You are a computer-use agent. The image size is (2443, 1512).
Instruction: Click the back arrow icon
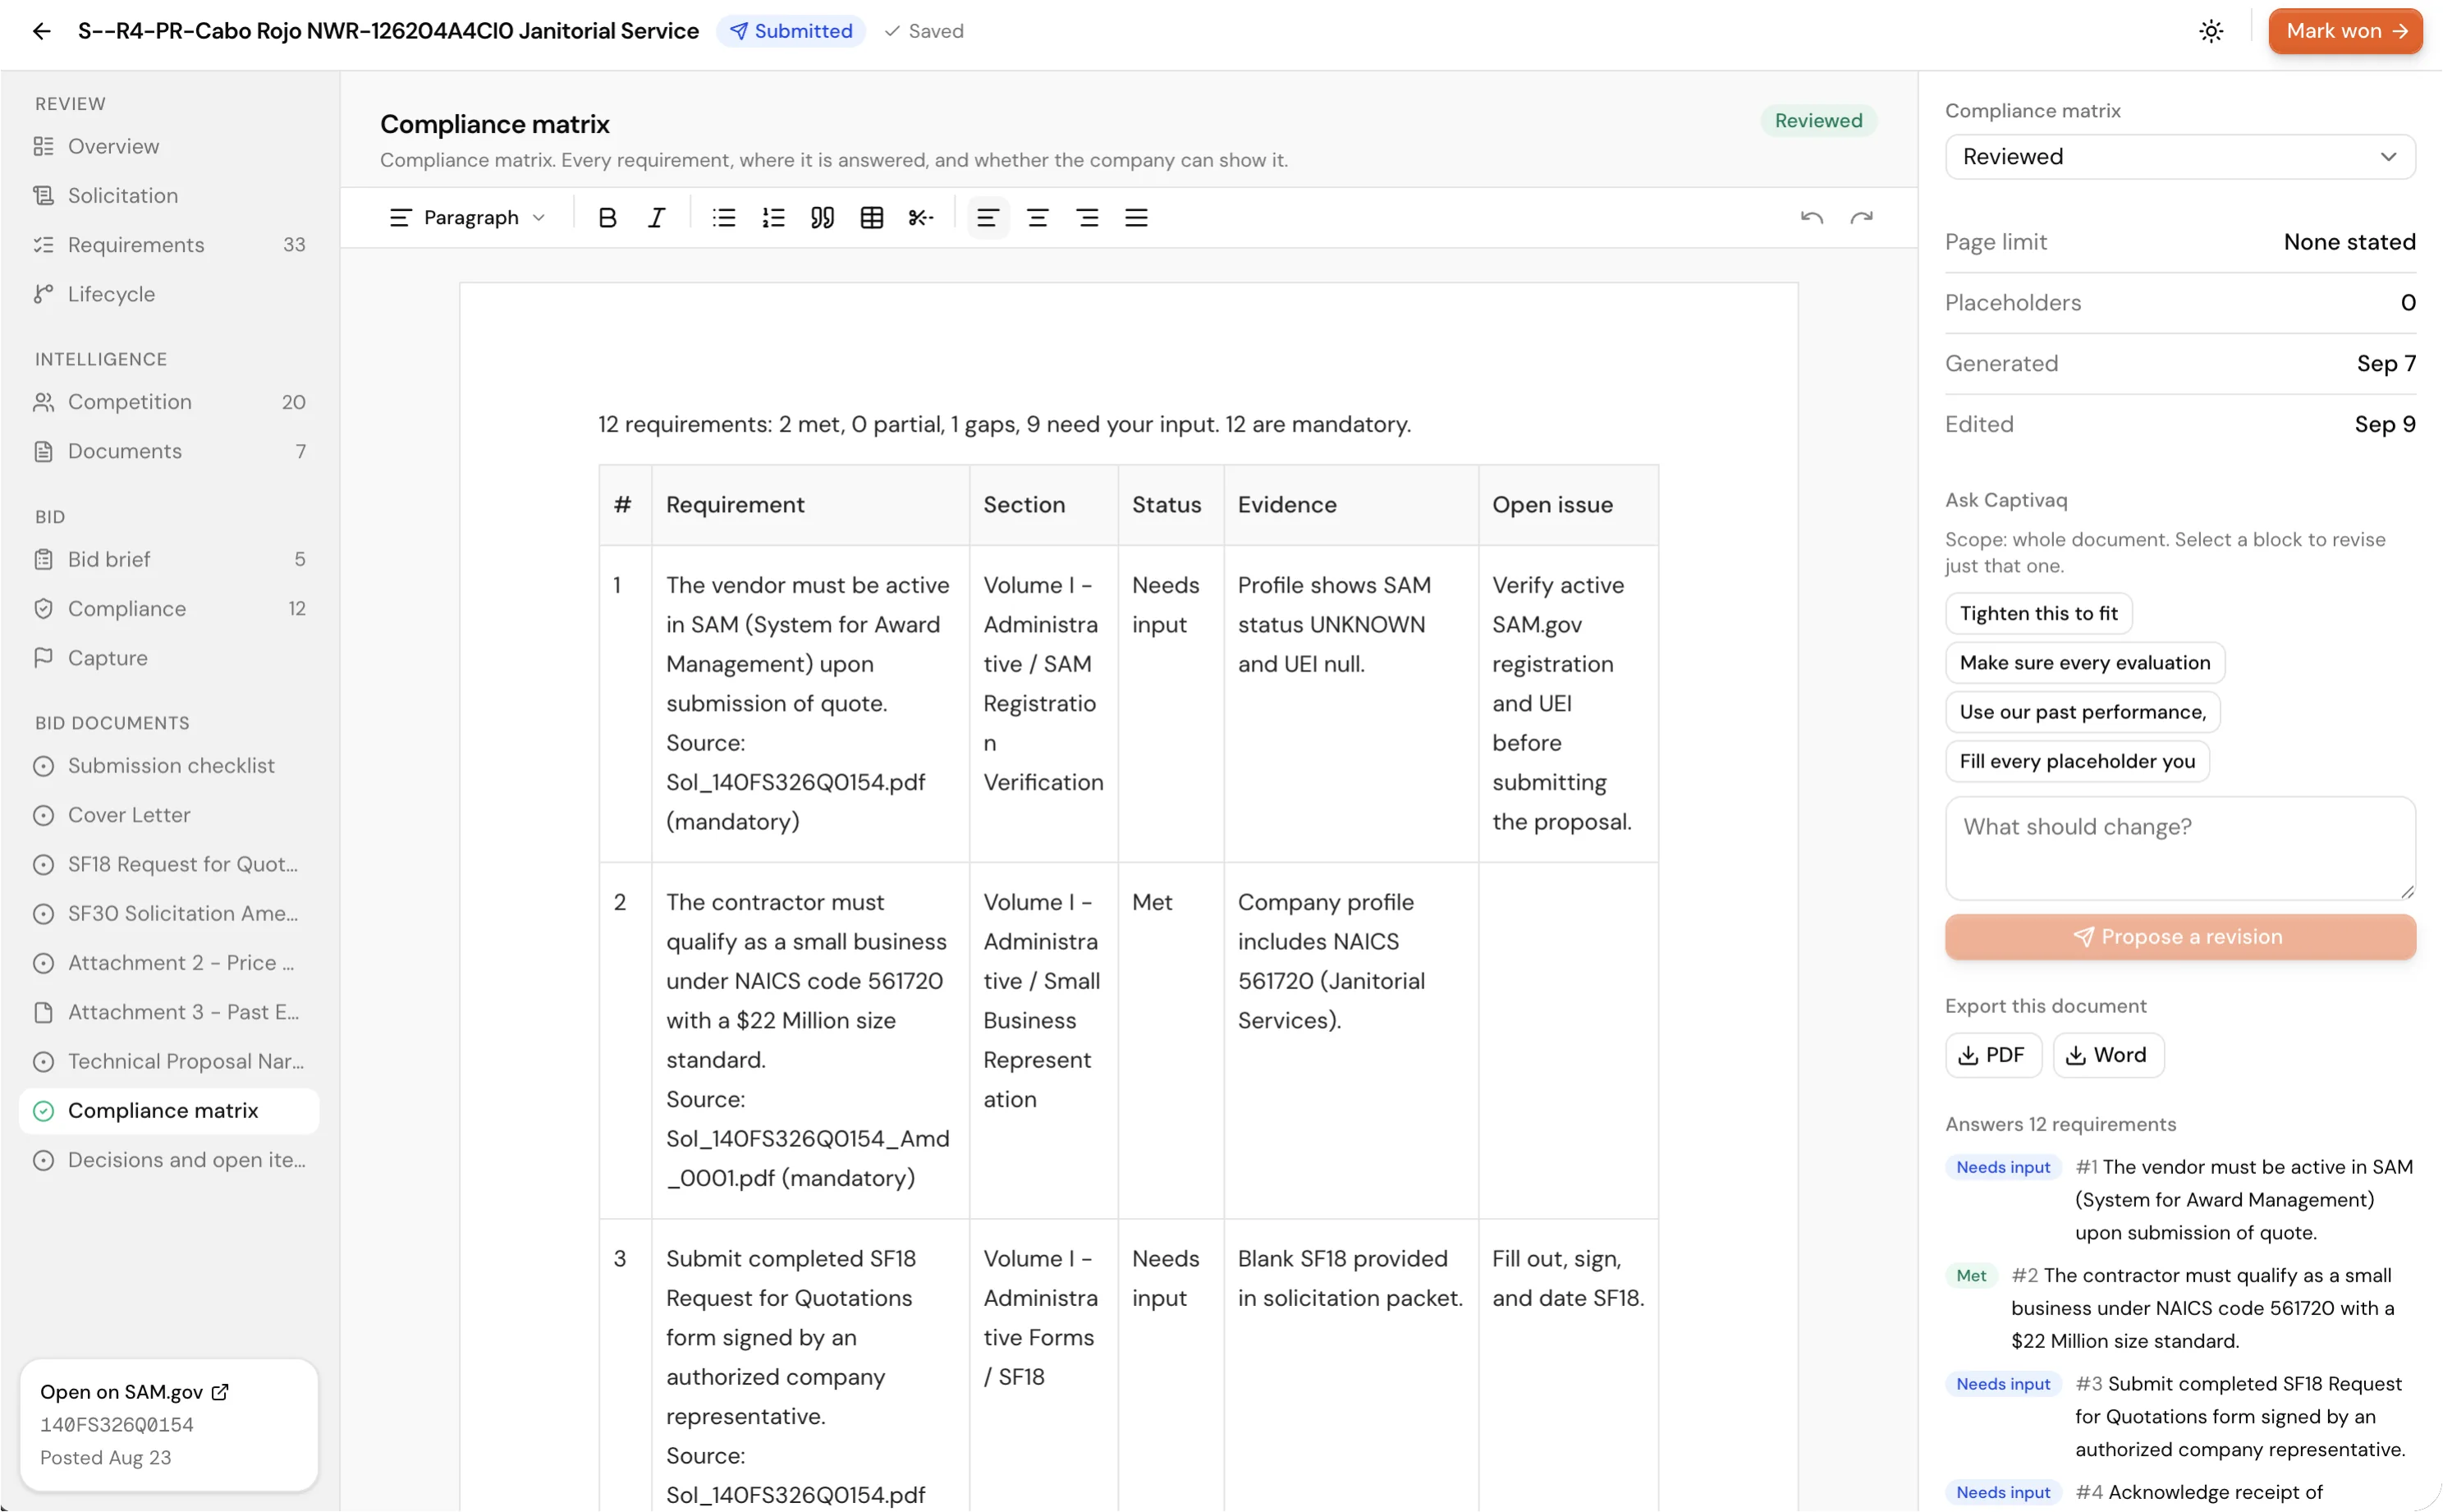41,31
